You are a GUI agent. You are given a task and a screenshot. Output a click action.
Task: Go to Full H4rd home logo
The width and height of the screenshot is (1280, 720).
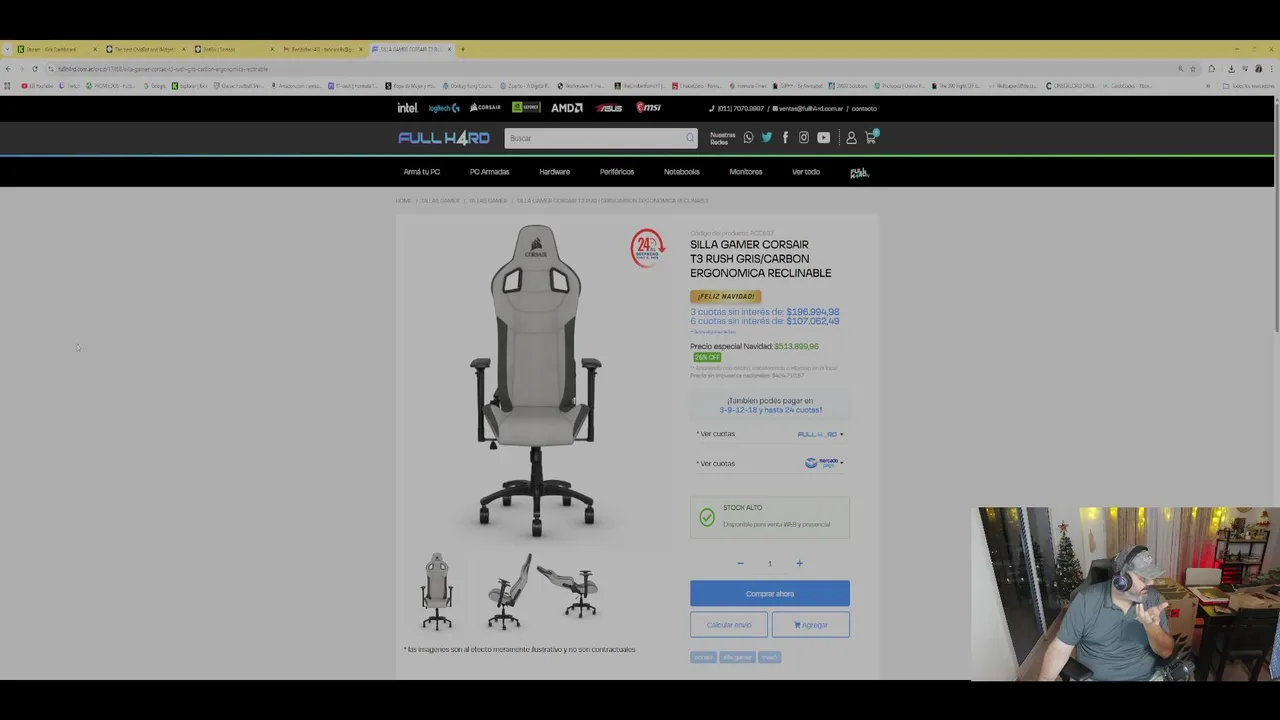point(444,138)
